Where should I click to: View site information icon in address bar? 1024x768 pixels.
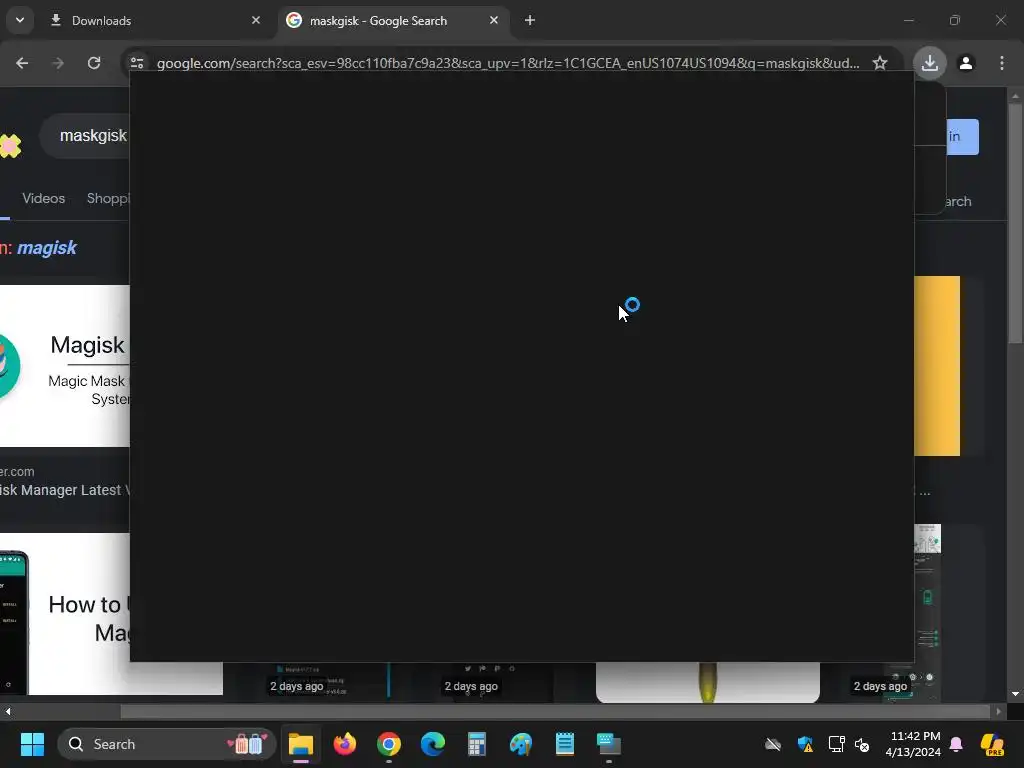click(136, 63)
